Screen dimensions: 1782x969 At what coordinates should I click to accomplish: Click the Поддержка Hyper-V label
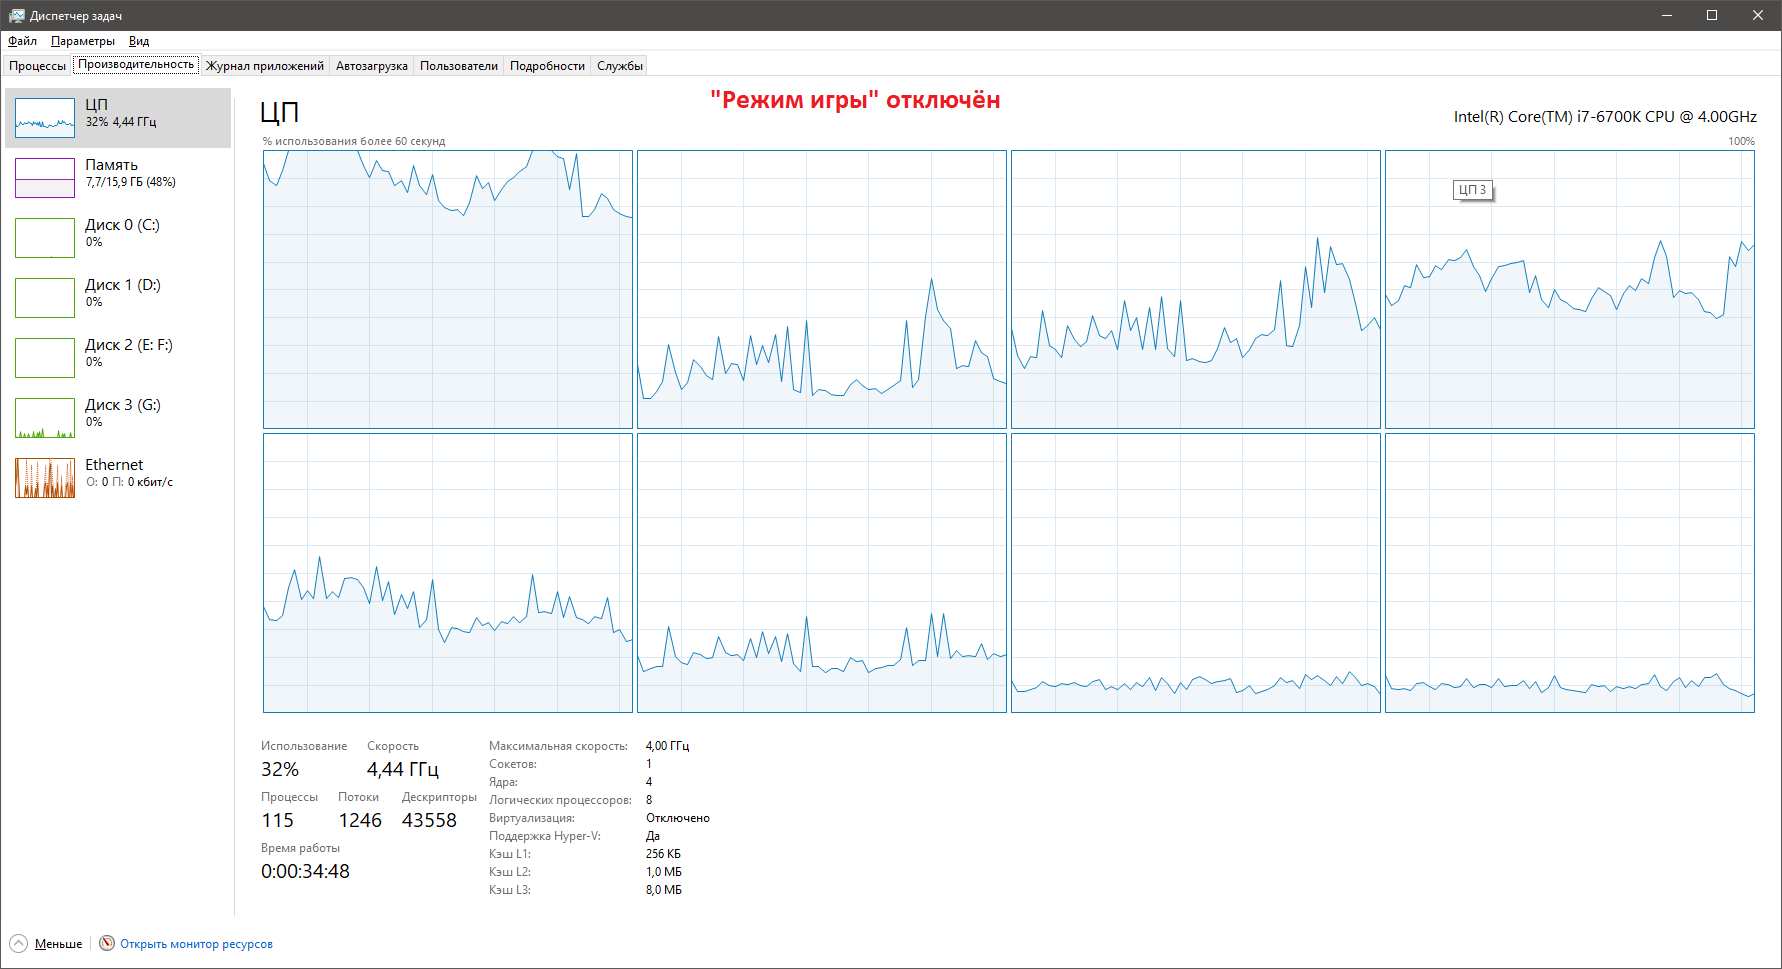[x=545, y=836]
